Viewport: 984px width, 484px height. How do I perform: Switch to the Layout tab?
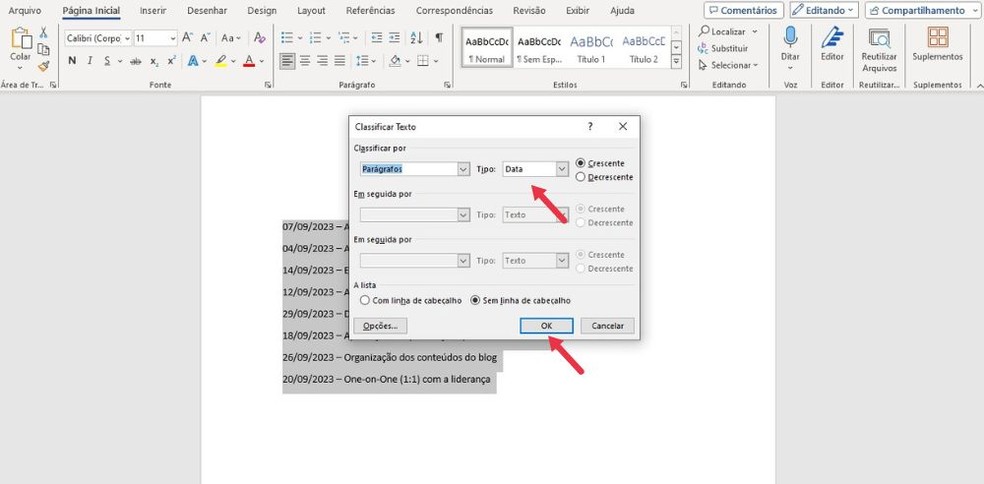coord(311,11)
